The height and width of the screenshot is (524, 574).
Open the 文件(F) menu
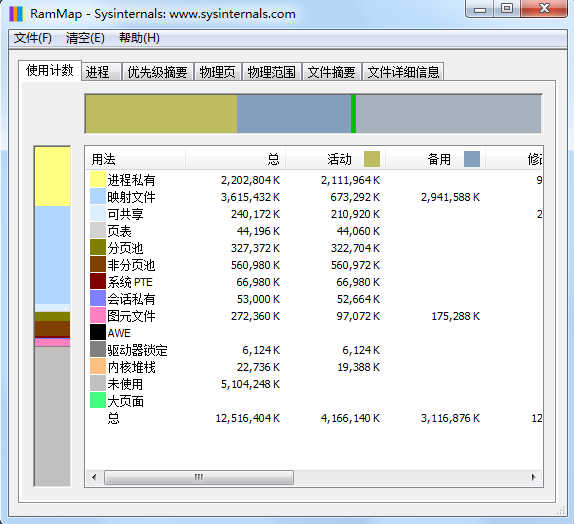33,38
